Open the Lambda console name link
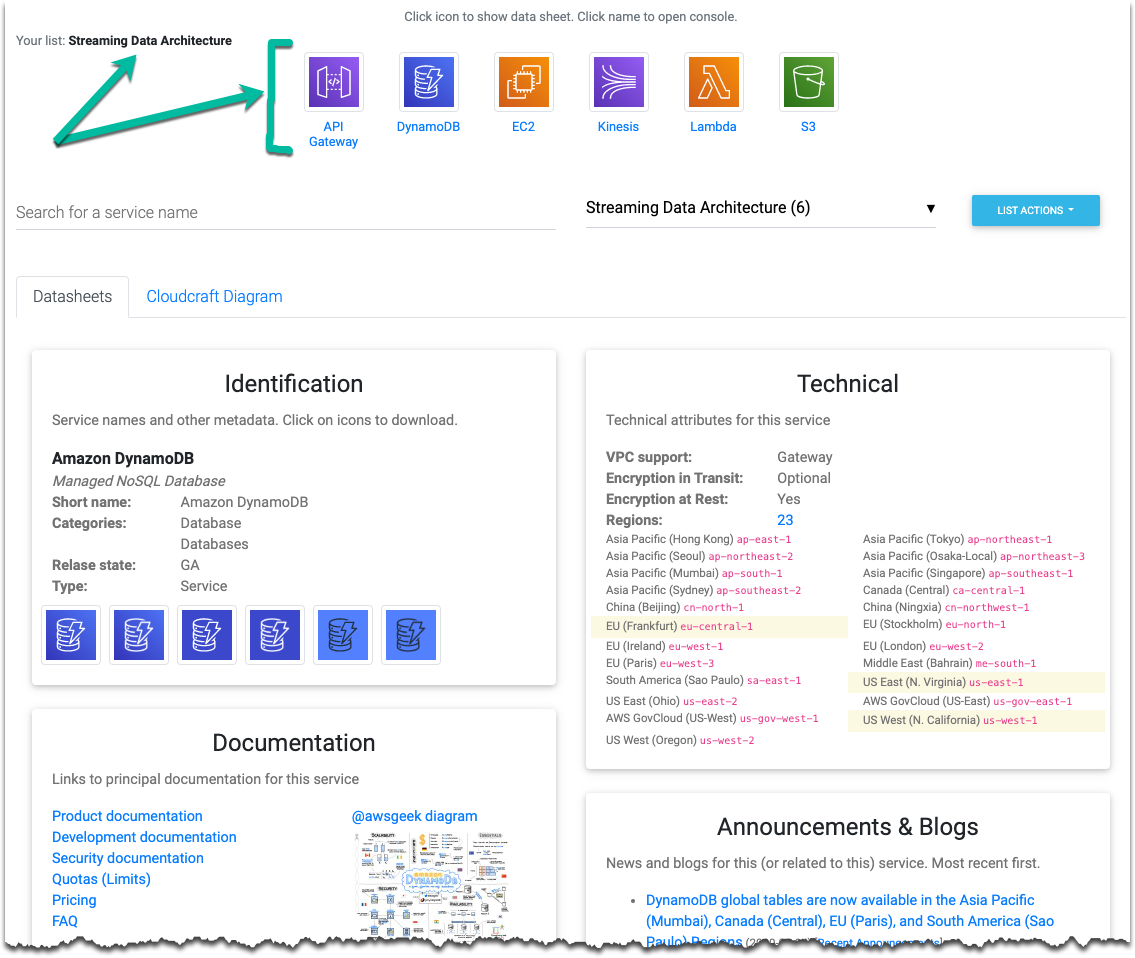This screenshot has width=1135, height=958. [713, 127]
